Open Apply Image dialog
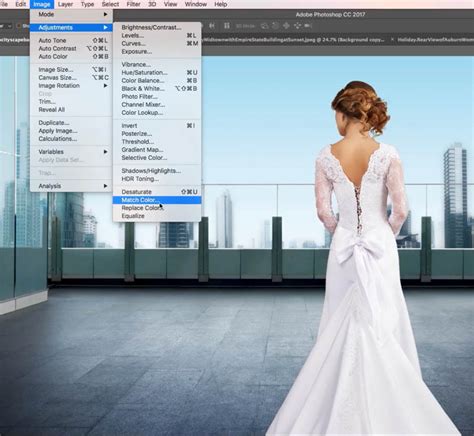Viewport: 474px width, 436px height. tap(71, 131)
